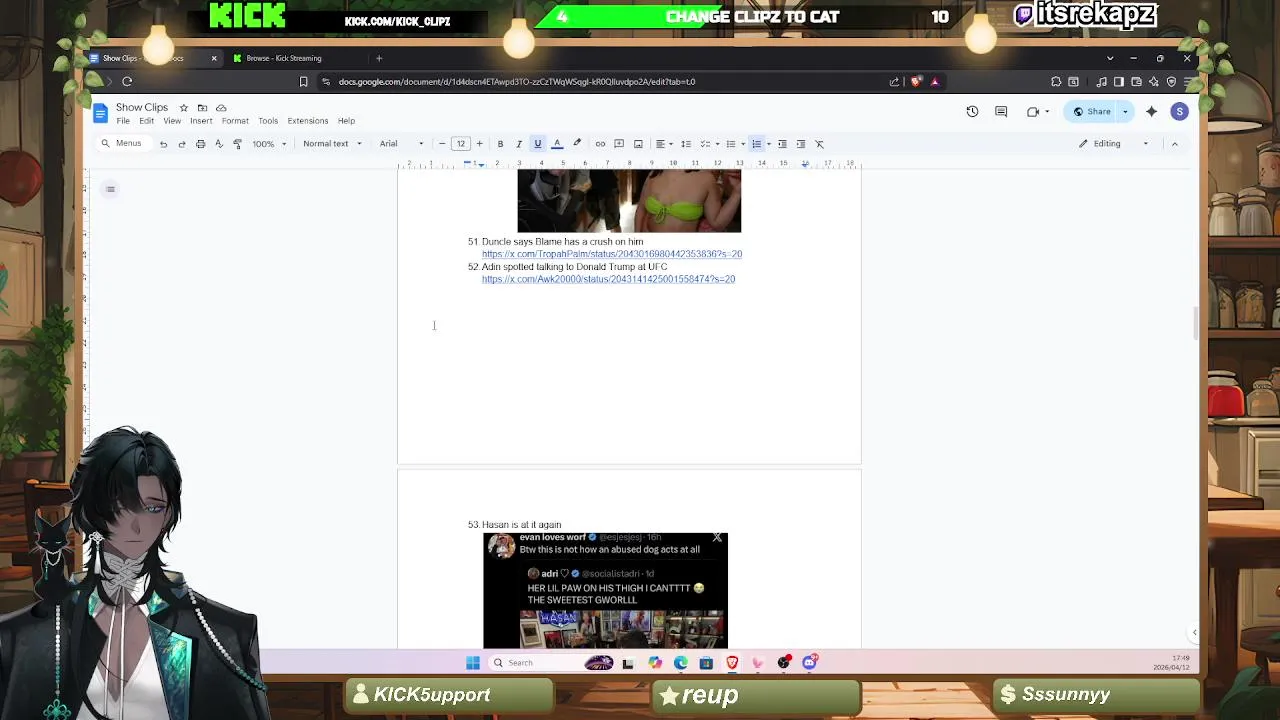Viewport: 1280px width, 720px height.
Task: Click the browser address bar URL
Action: (x=517, y=82)
